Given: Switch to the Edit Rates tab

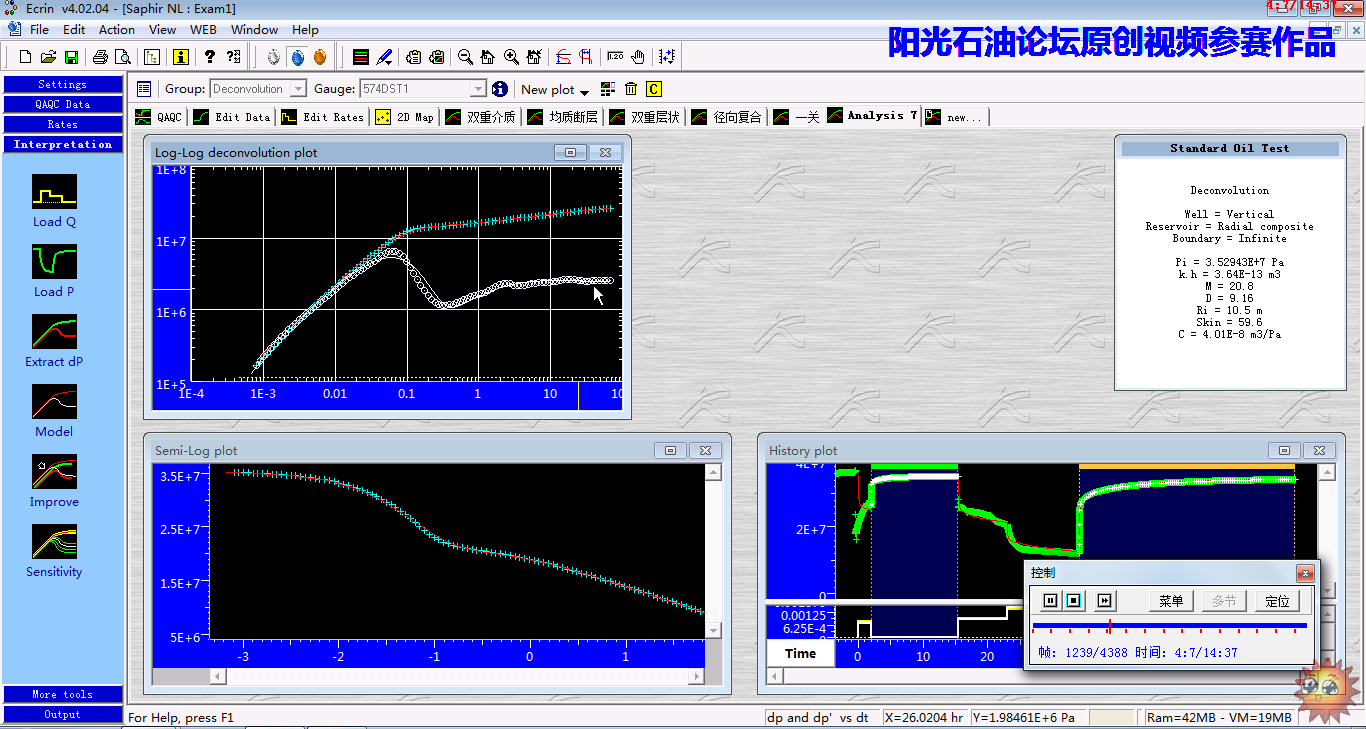Looking at the screenshot, I should coord(323,117).
